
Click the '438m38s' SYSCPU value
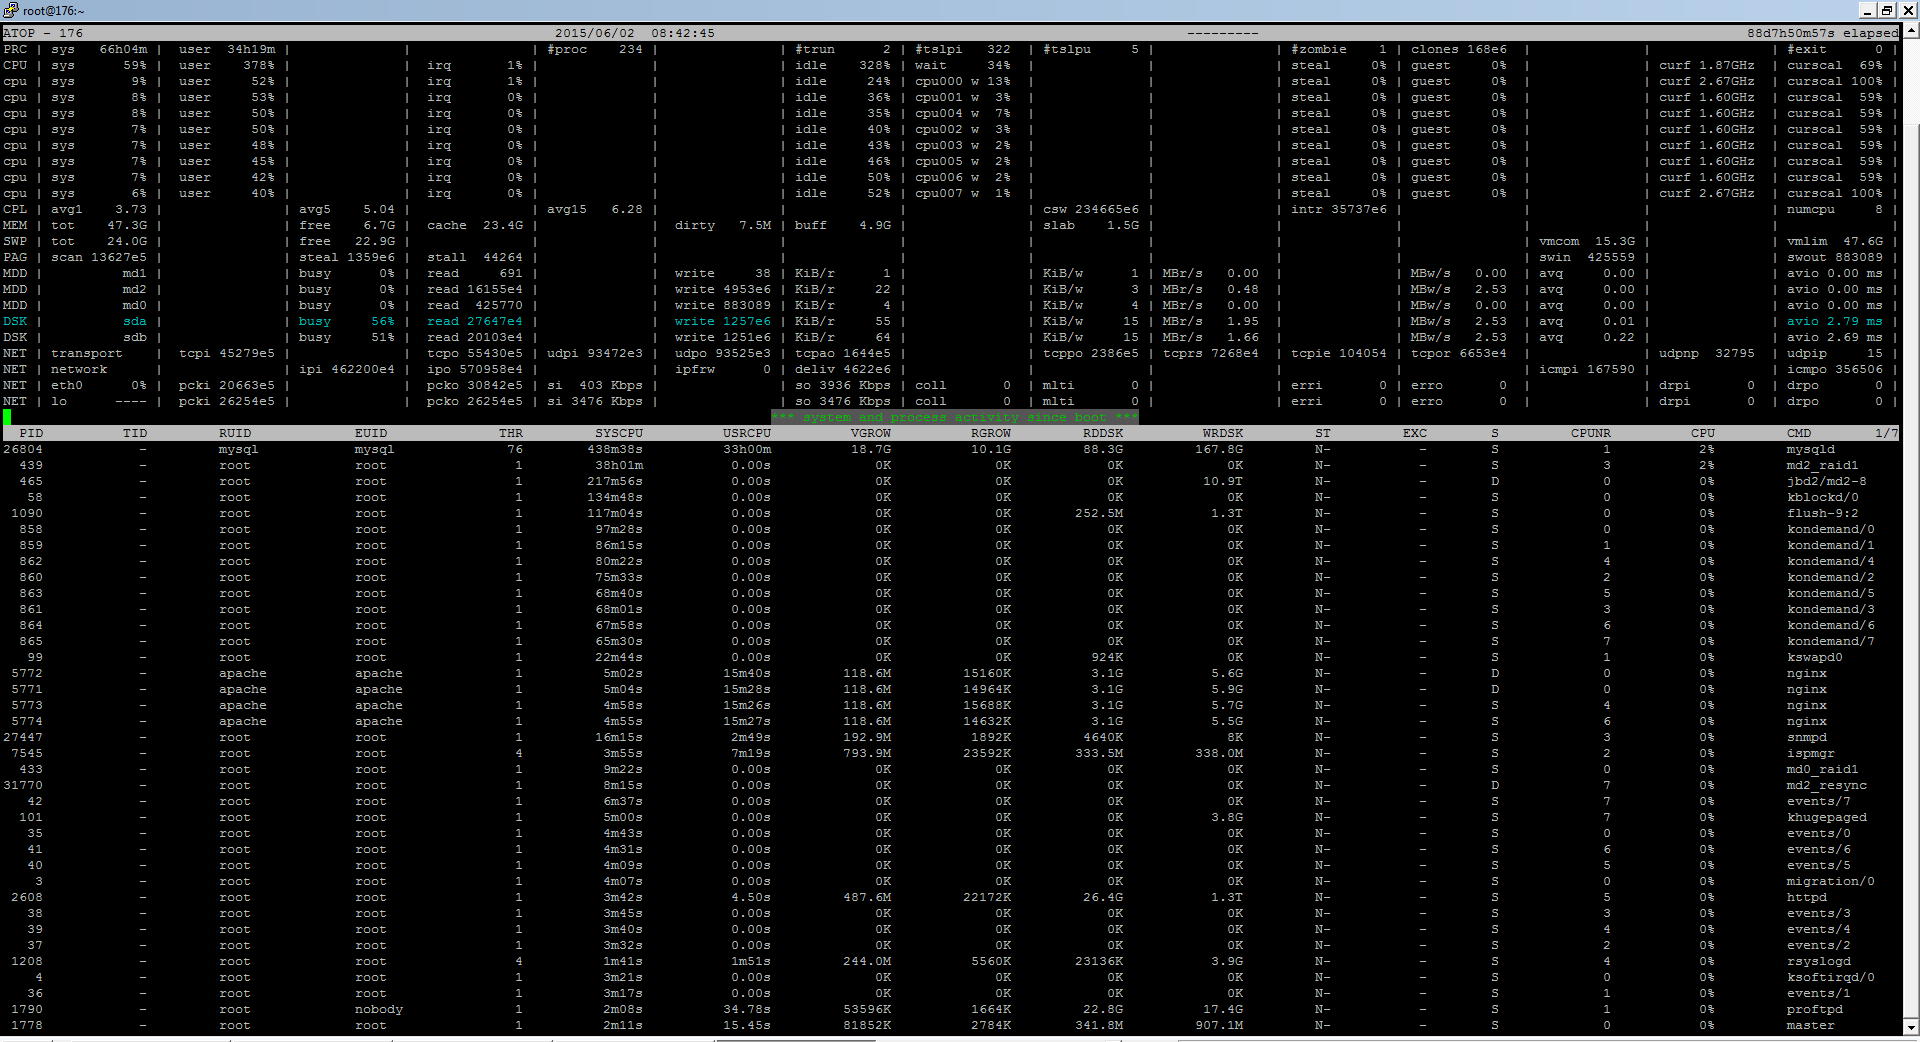(x=615, y=449)
